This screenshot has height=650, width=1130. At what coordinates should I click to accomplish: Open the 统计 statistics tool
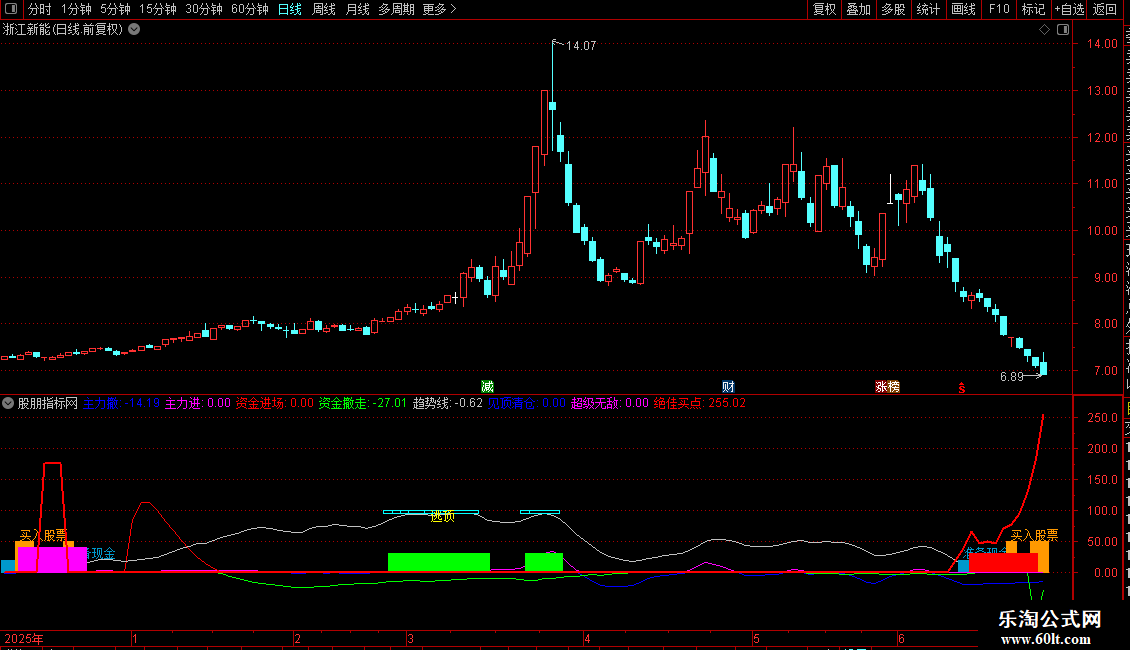click(928, 9)
